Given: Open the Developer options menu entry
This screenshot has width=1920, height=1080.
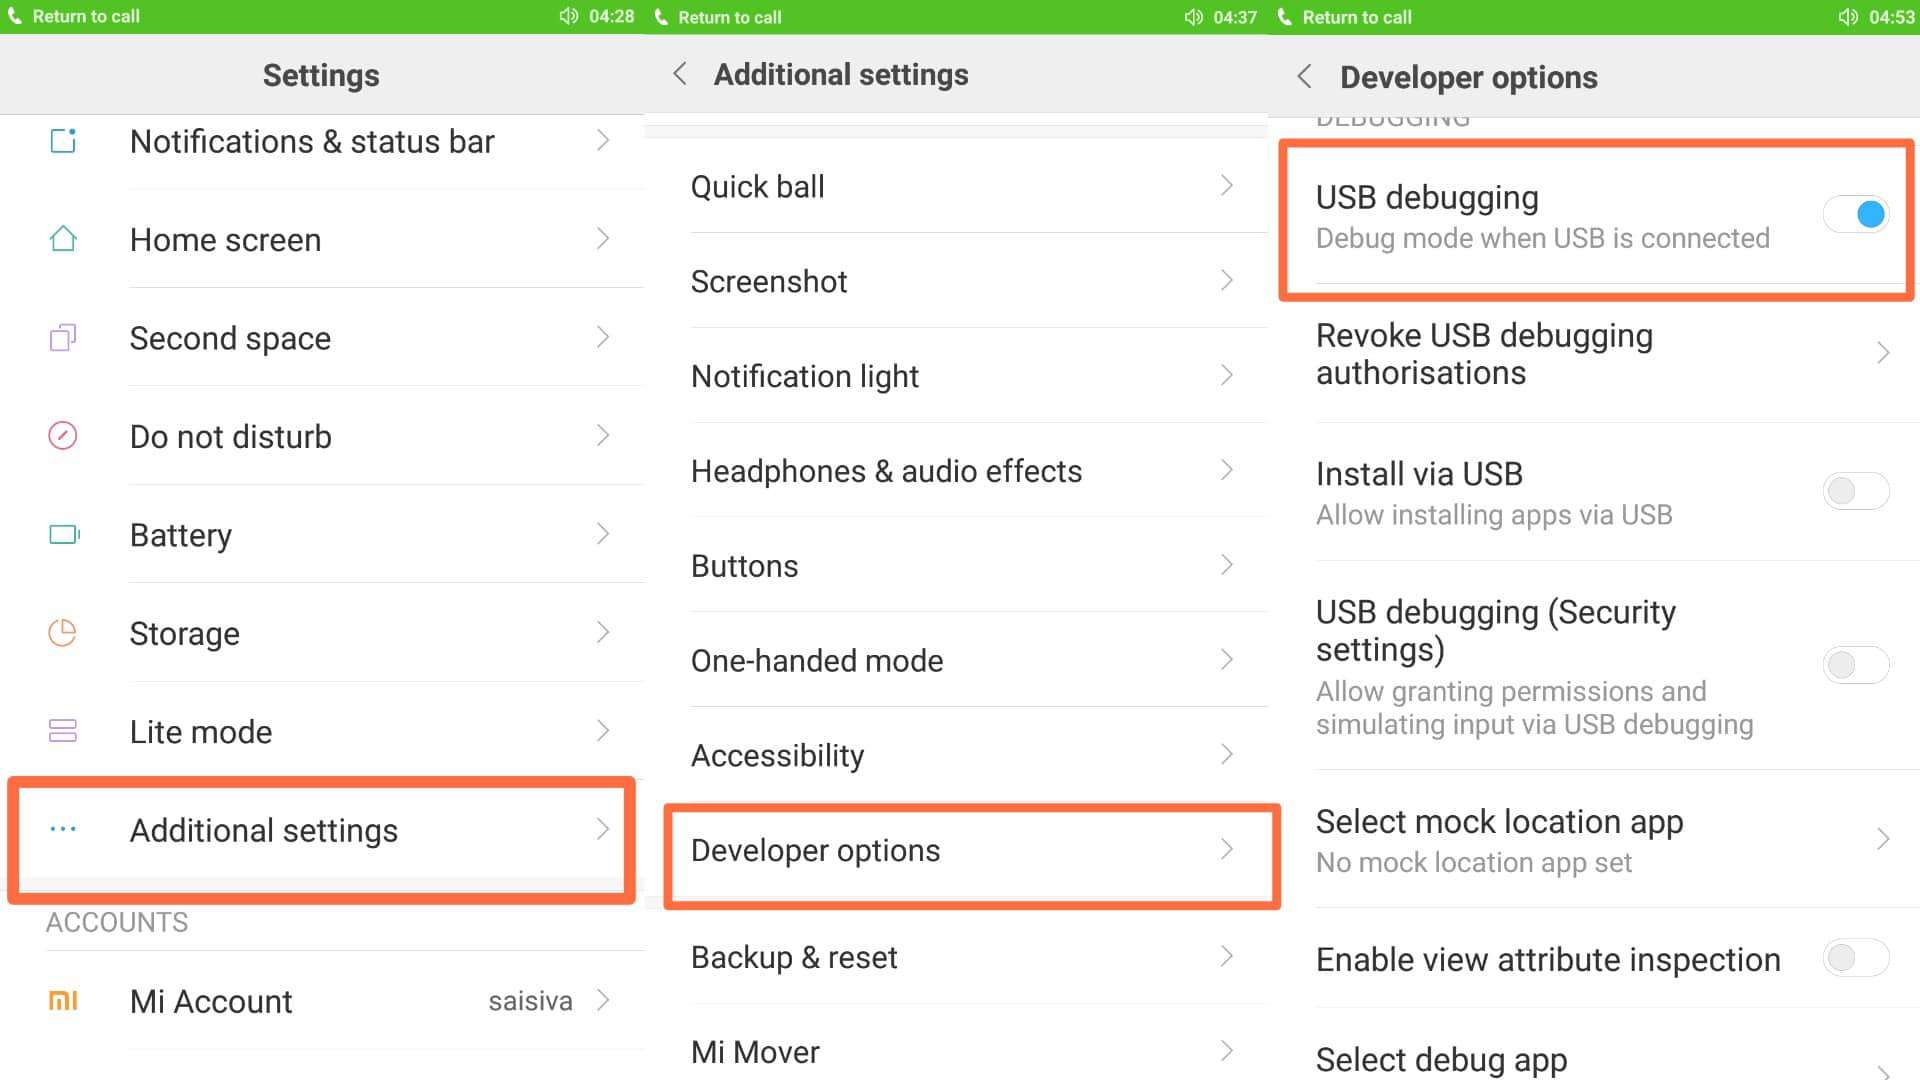Looking at the screenshot, I should coord(960,851).
